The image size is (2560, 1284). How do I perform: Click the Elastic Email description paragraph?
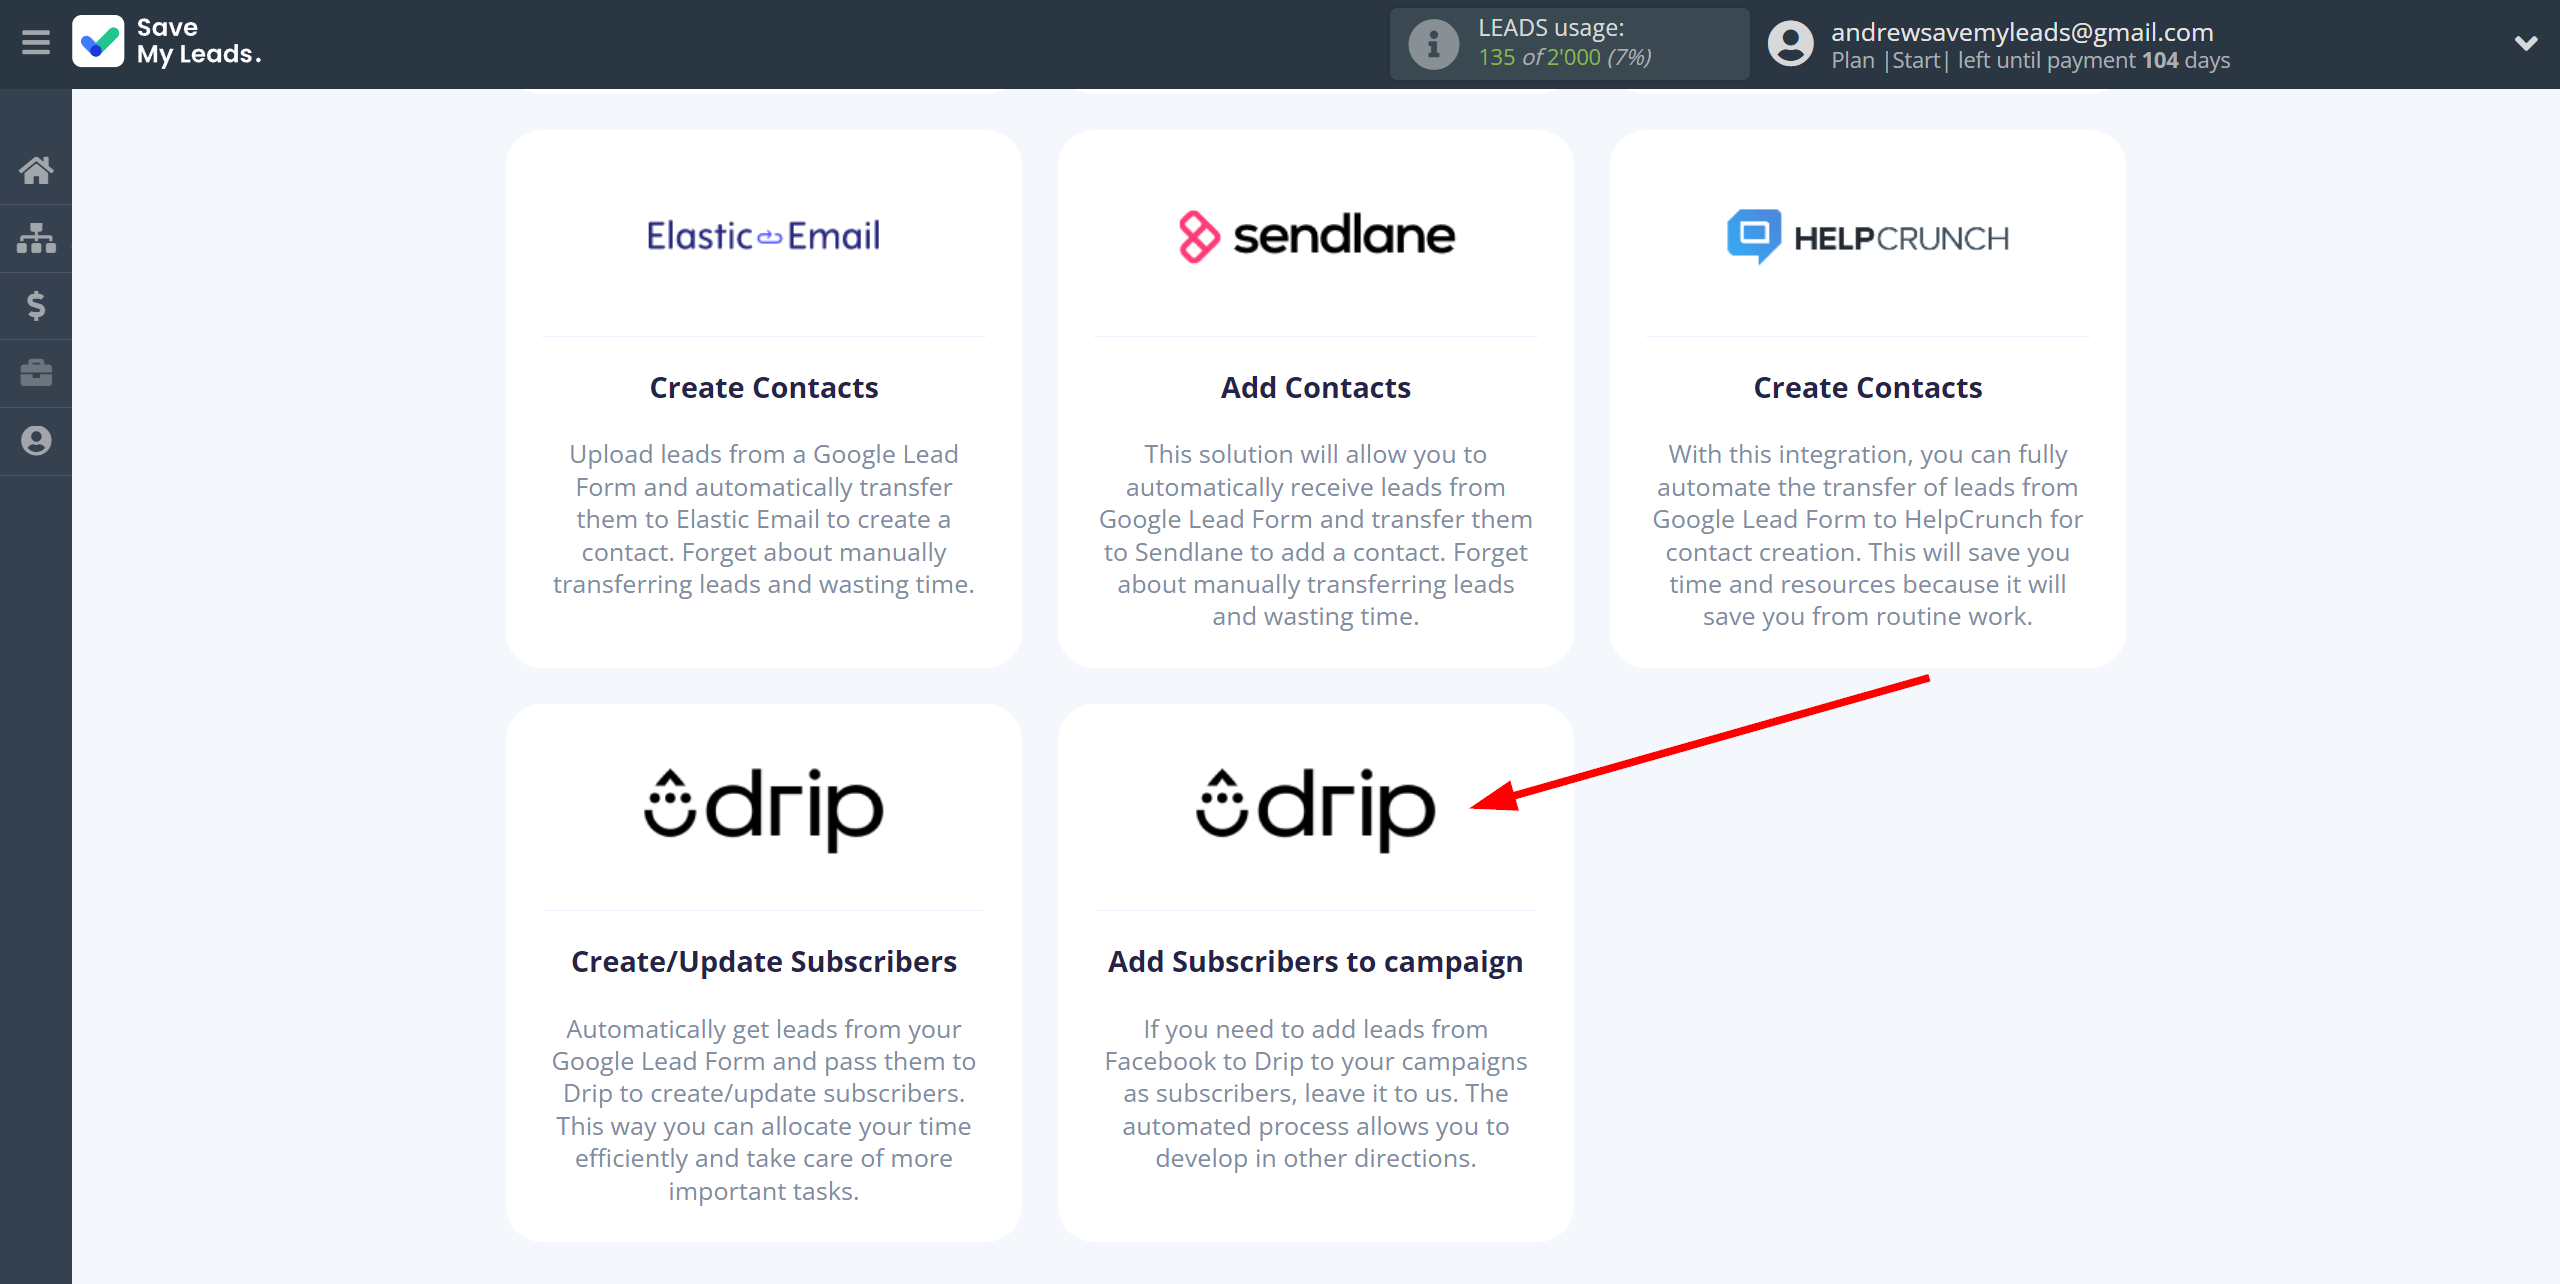point(764,519)
